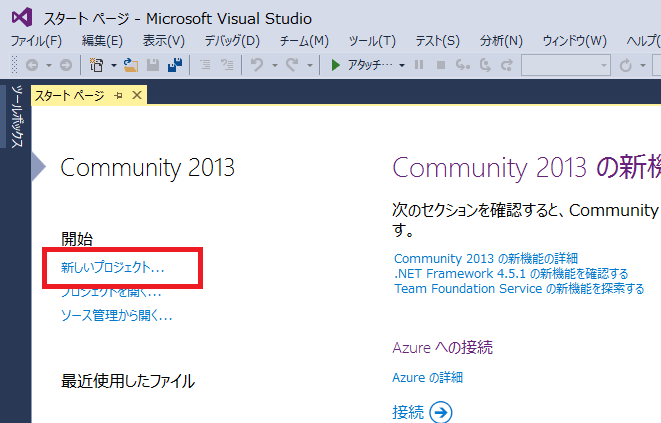The width and height of the screenshot is (661, 423).
Task: Collapse the start page left panel triangle
Action: 38,167
